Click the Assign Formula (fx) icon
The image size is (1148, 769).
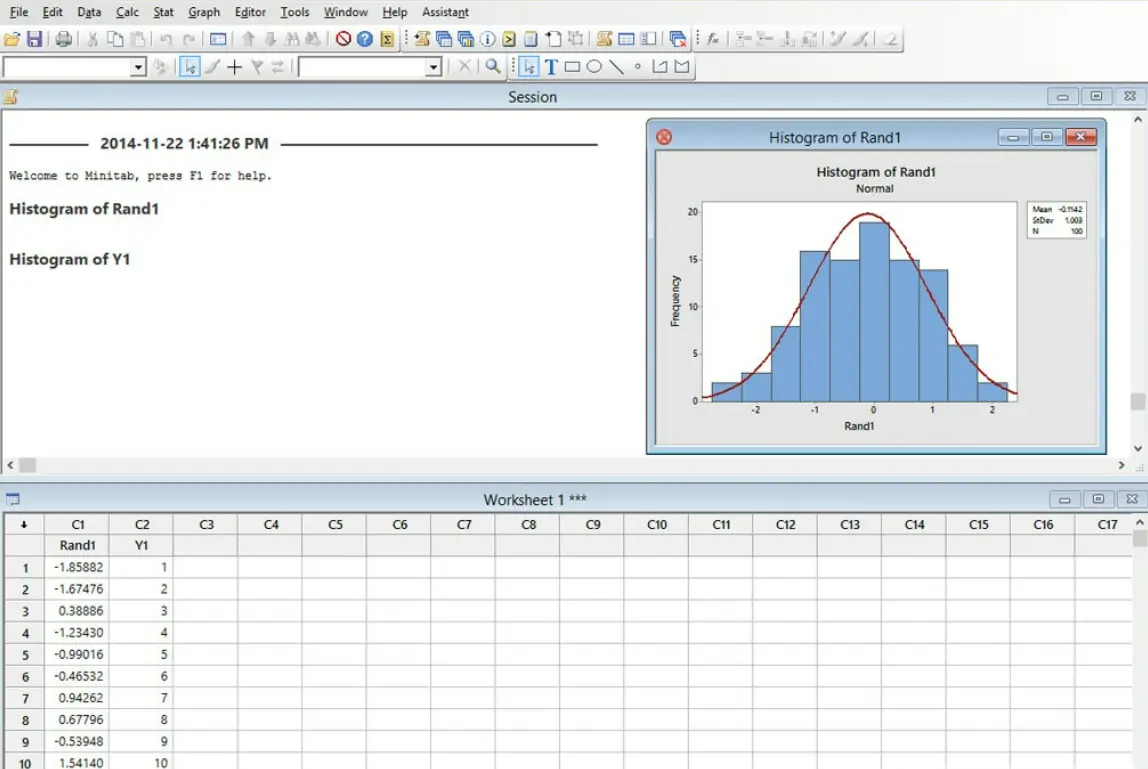pyautogui.click(x=712, y=39)
